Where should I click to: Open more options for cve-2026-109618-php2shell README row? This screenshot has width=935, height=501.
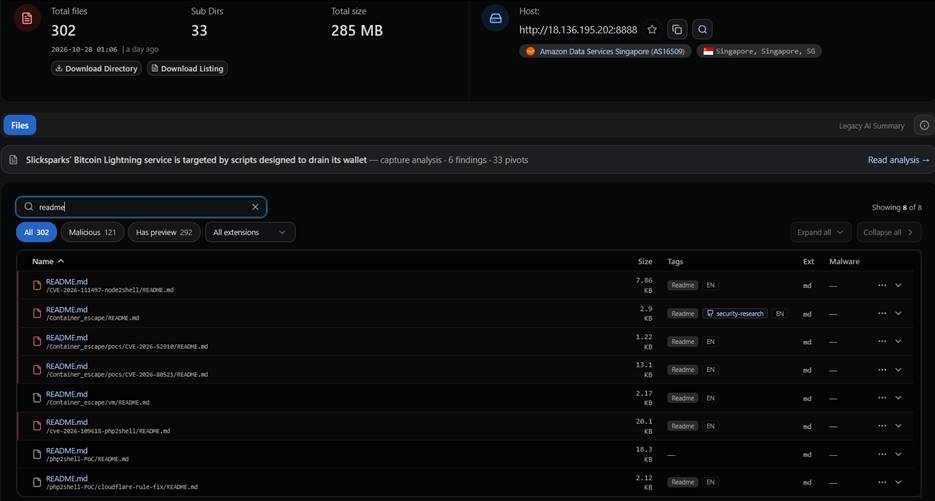pos(882,426)
